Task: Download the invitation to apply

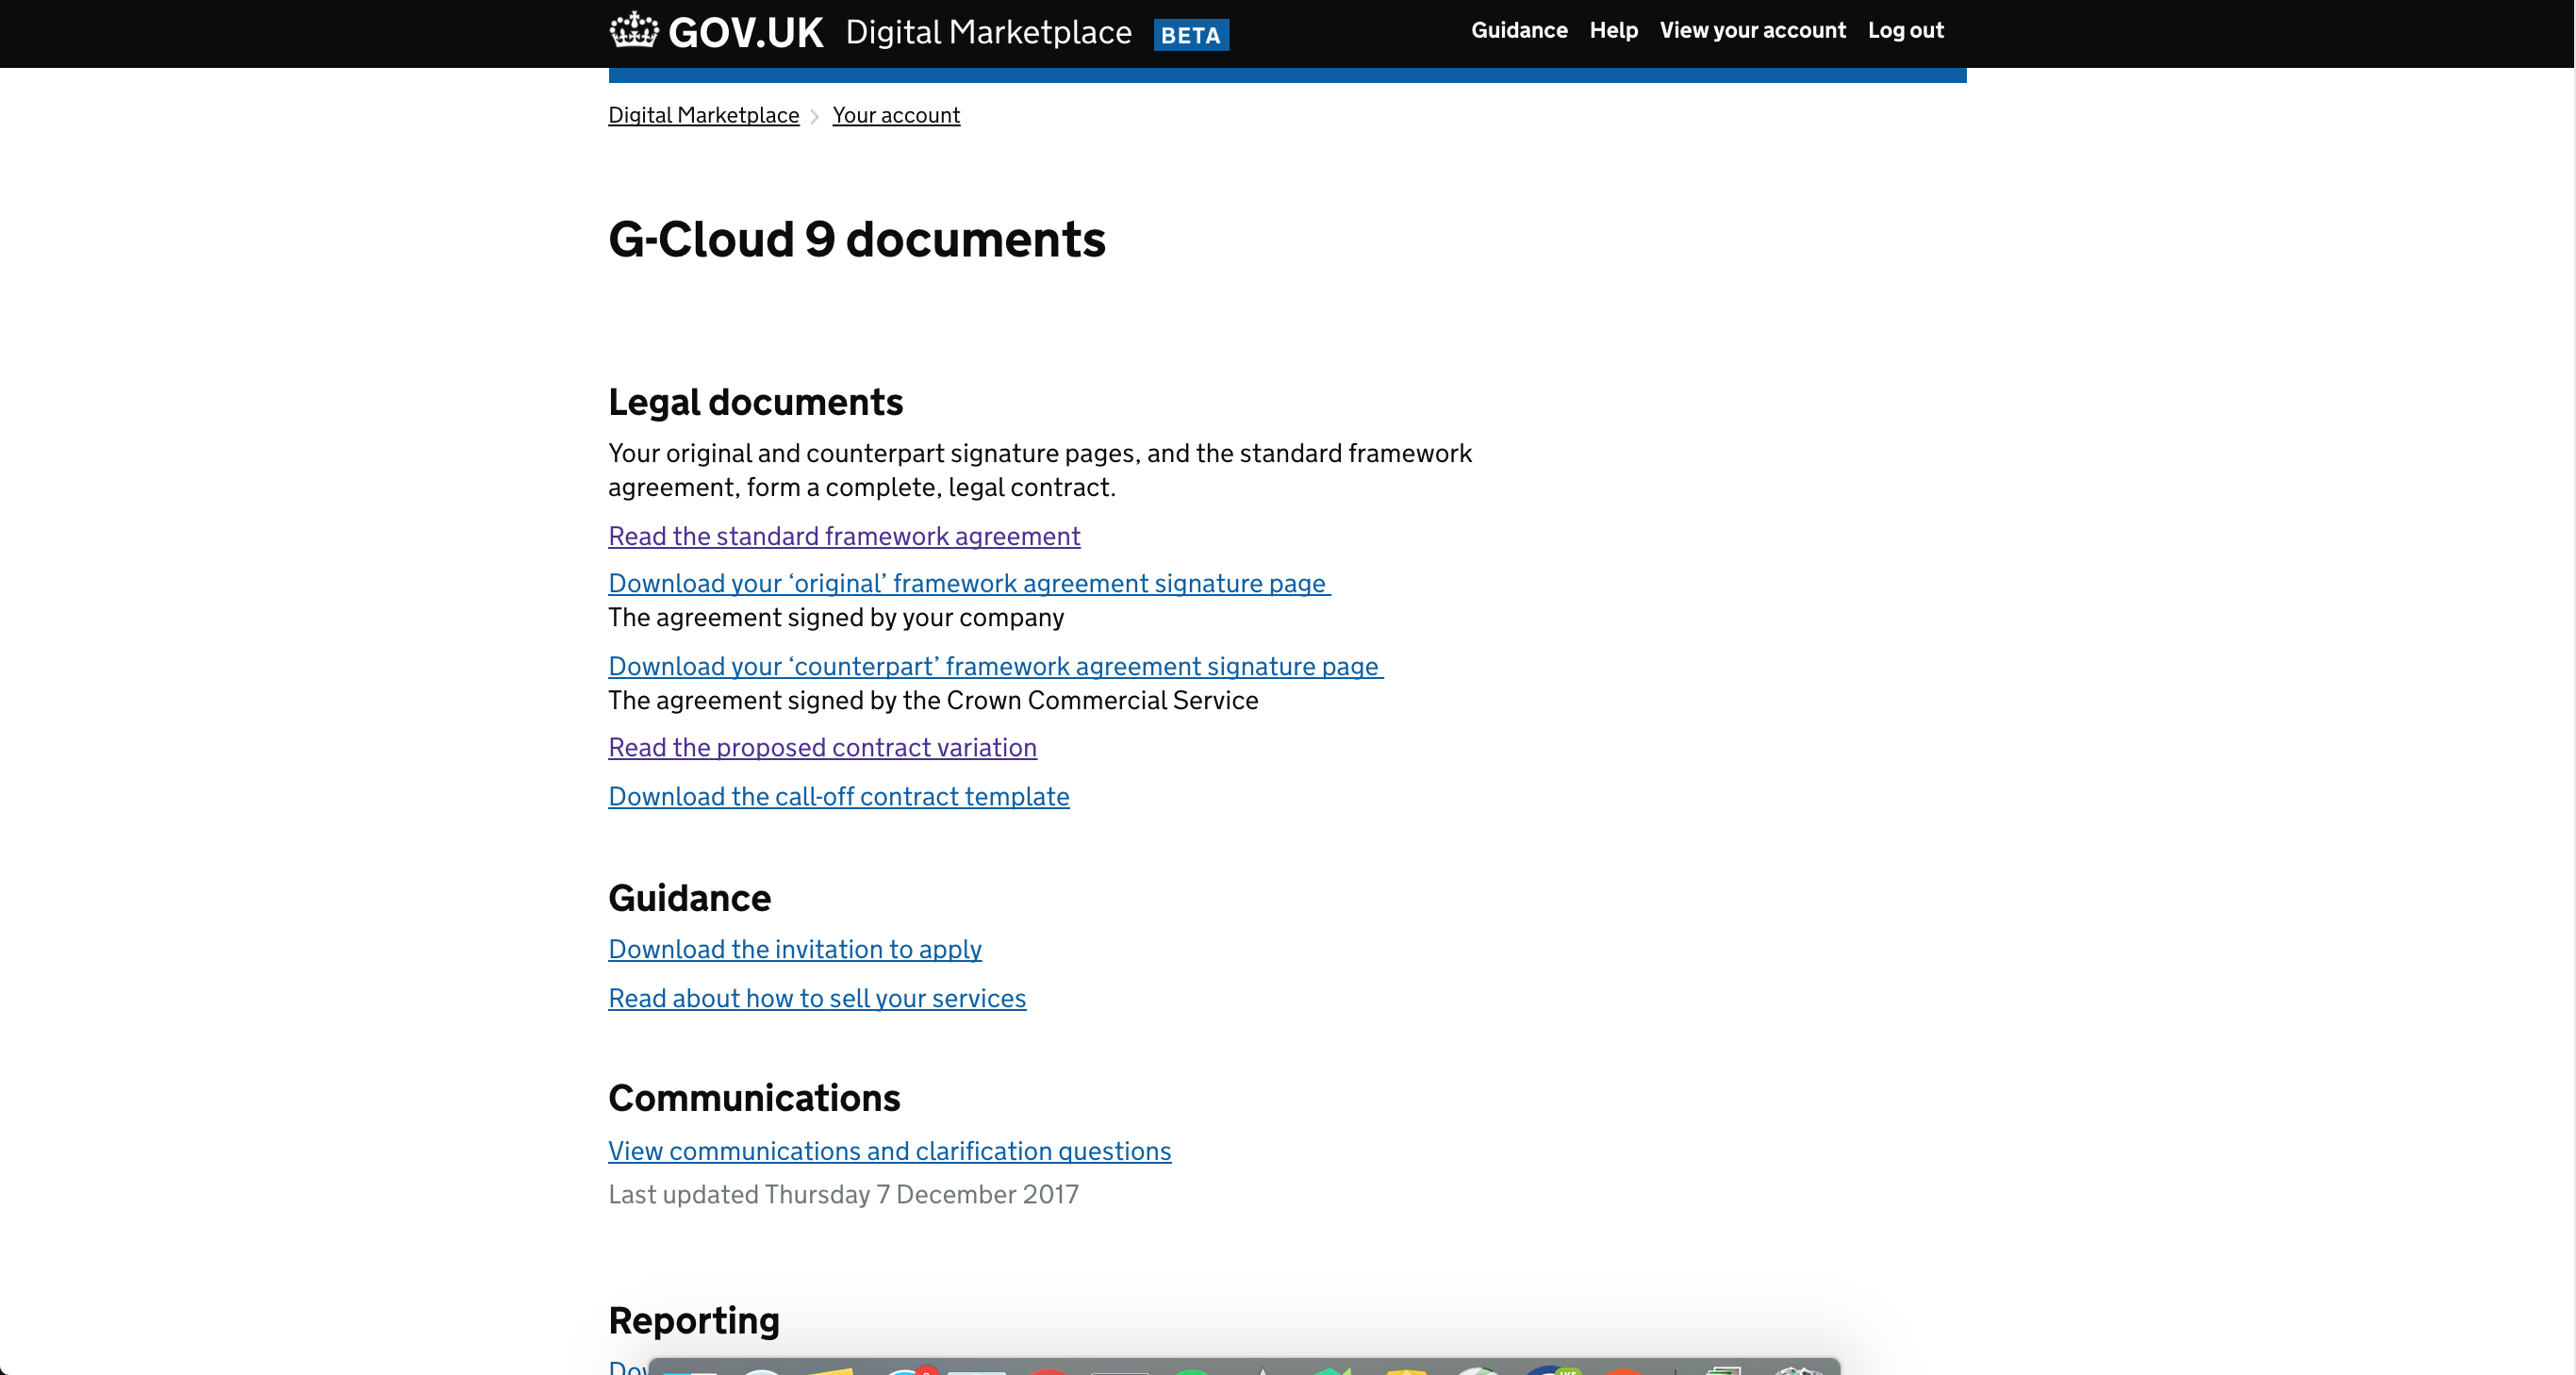Action: pos(796,949)
